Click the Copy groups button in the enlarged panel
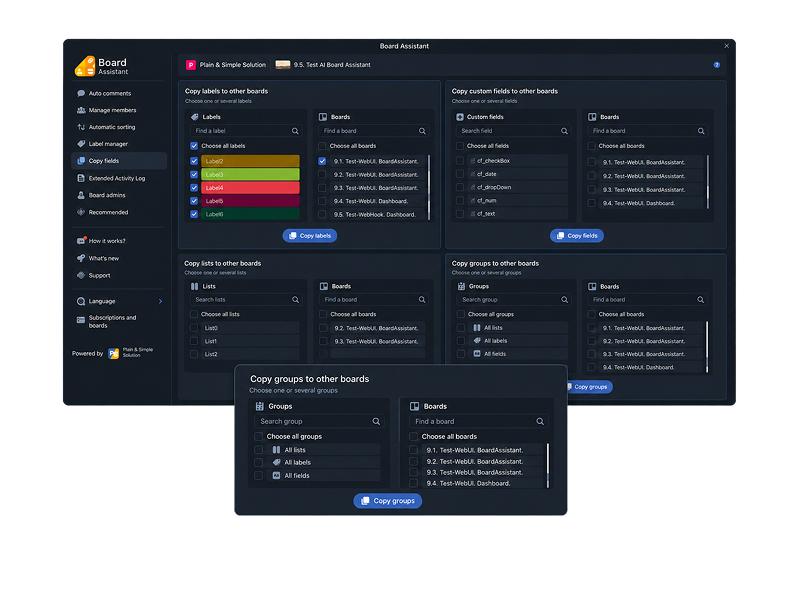This screenshot has width=800, height=600. click(x=388, y=501)
